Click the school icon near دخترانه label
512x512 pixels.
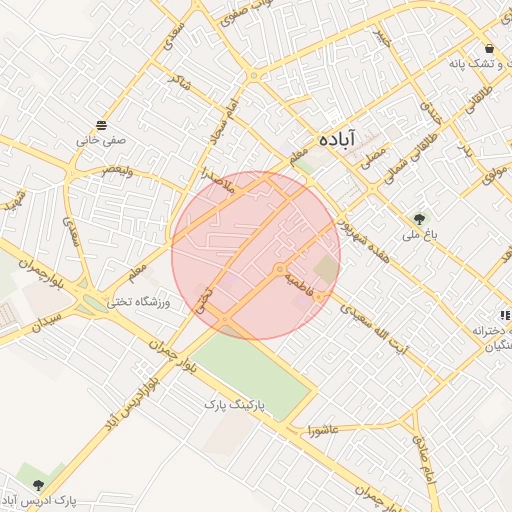[506, 315]
